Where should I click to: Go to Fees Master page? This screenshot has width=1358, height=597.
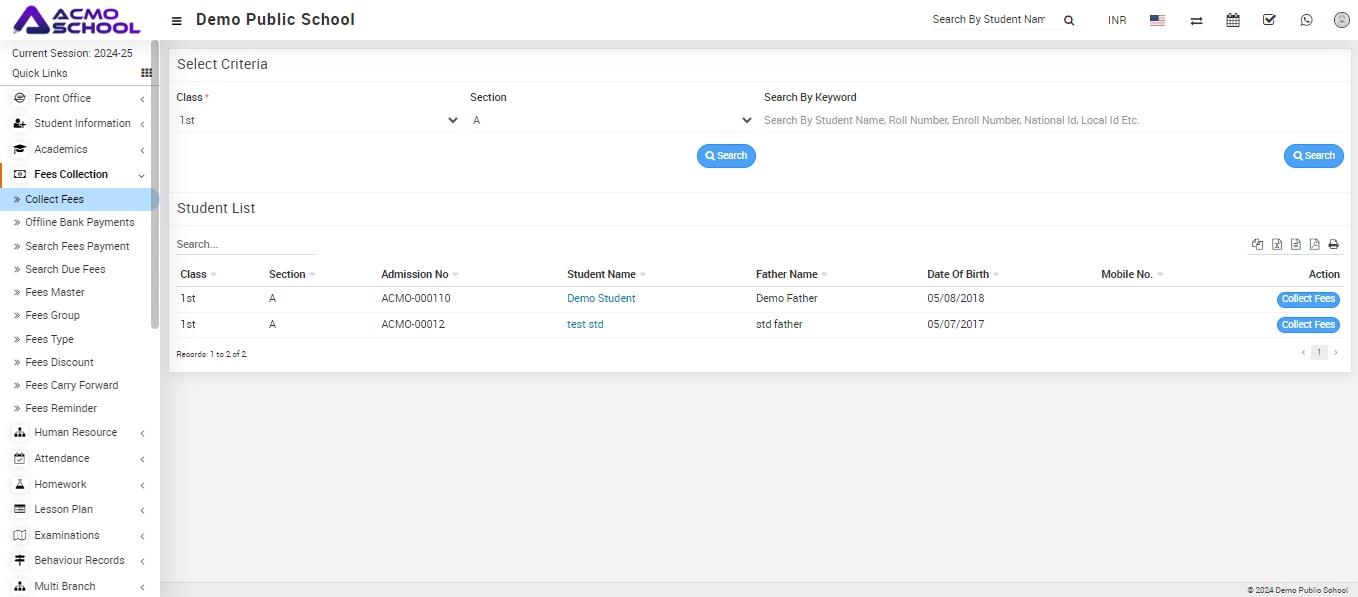click(x=55, y=292)
